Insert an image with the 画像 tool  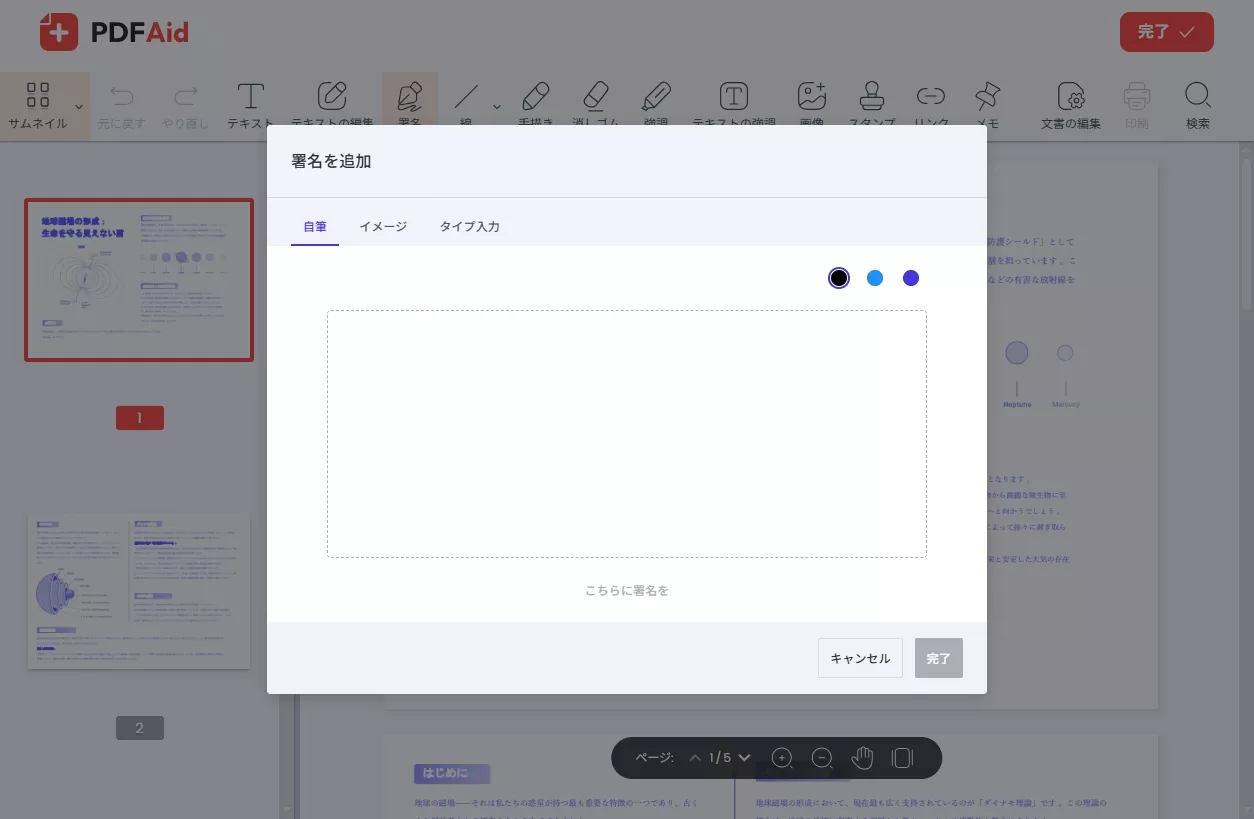coord(811,104)
